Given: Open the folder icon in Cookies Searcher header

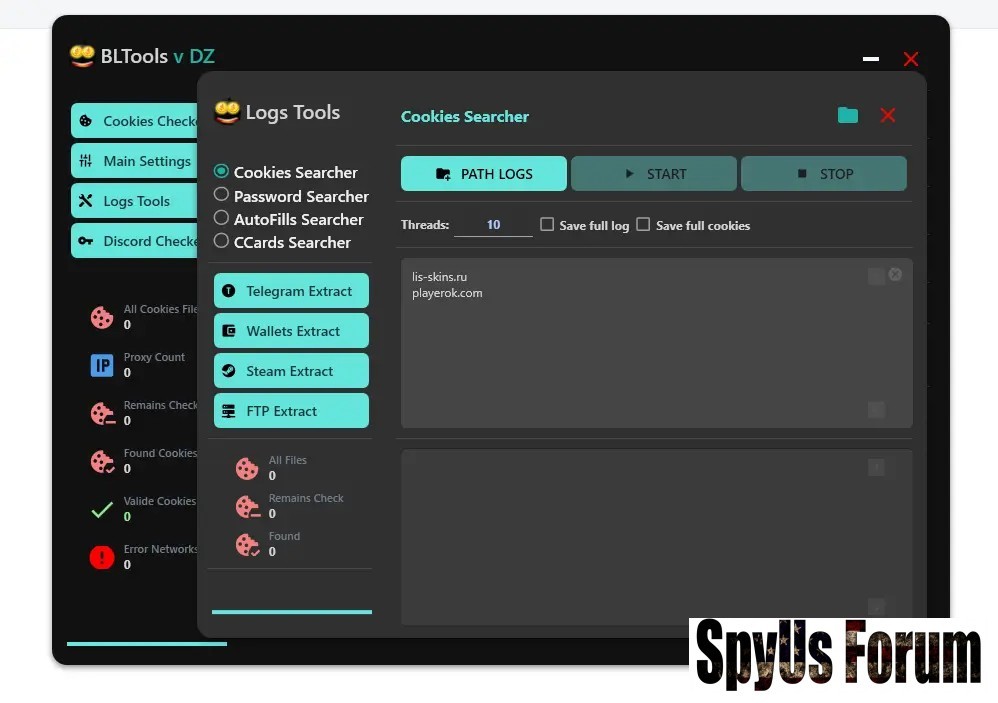Looking at the screenshot, I should (x=848, y=115).
